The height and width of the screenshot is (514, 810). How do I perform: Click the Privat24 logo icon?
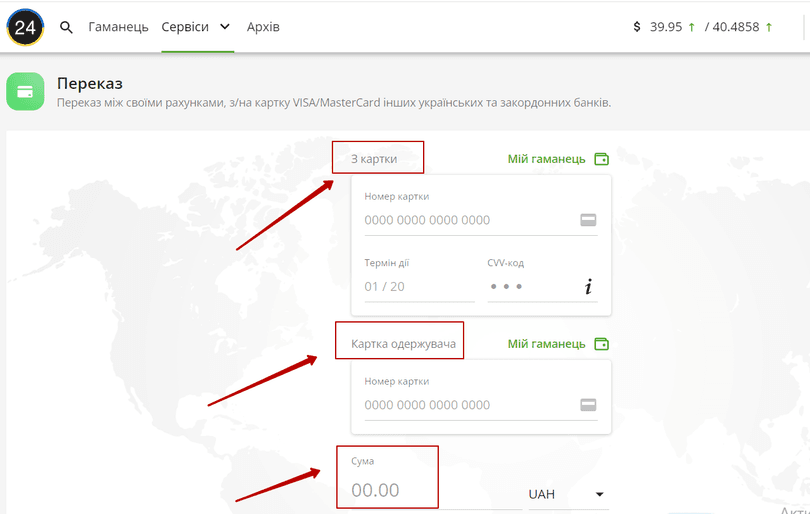tap(24, 27)
